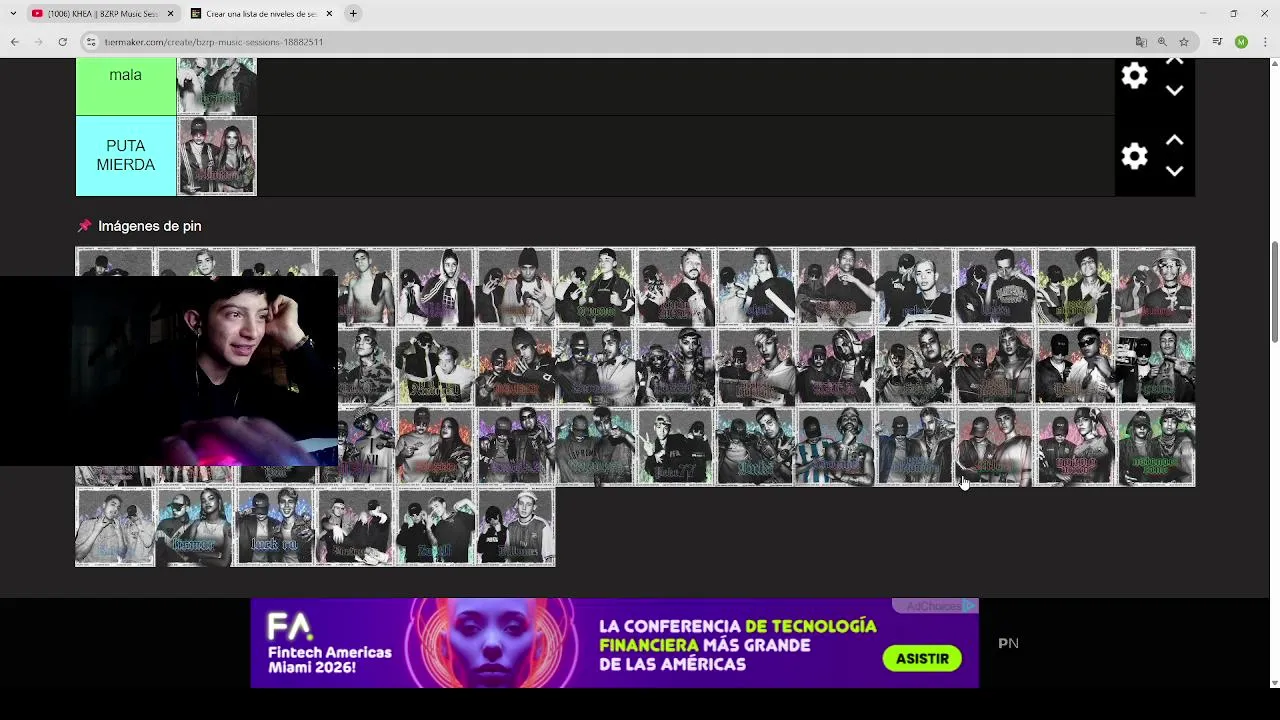Click the scrollbar down arrow
The width and height of the screenshot is (1280, 720).
coord(1273,683)
